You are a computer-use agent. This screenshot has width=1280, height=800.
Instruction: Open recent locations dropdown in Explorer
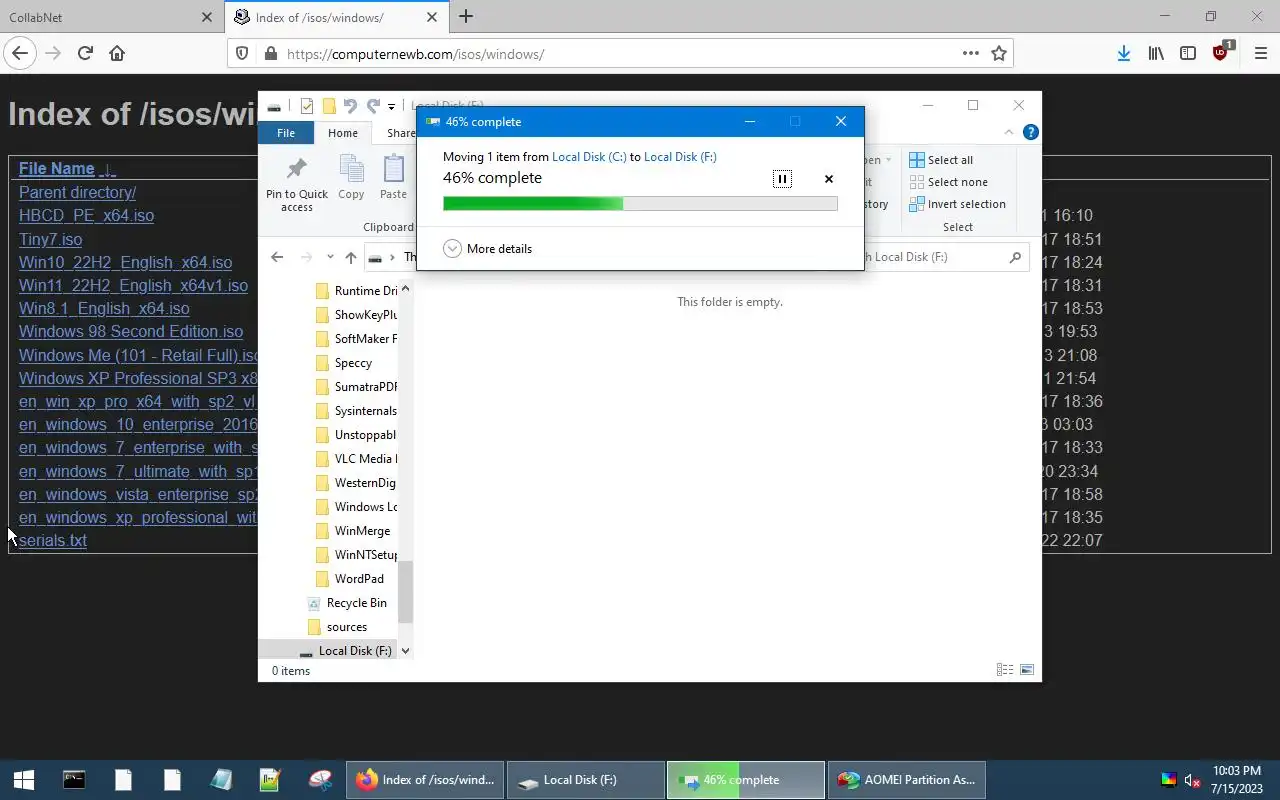pyautogui.click(x=330, y=257)
